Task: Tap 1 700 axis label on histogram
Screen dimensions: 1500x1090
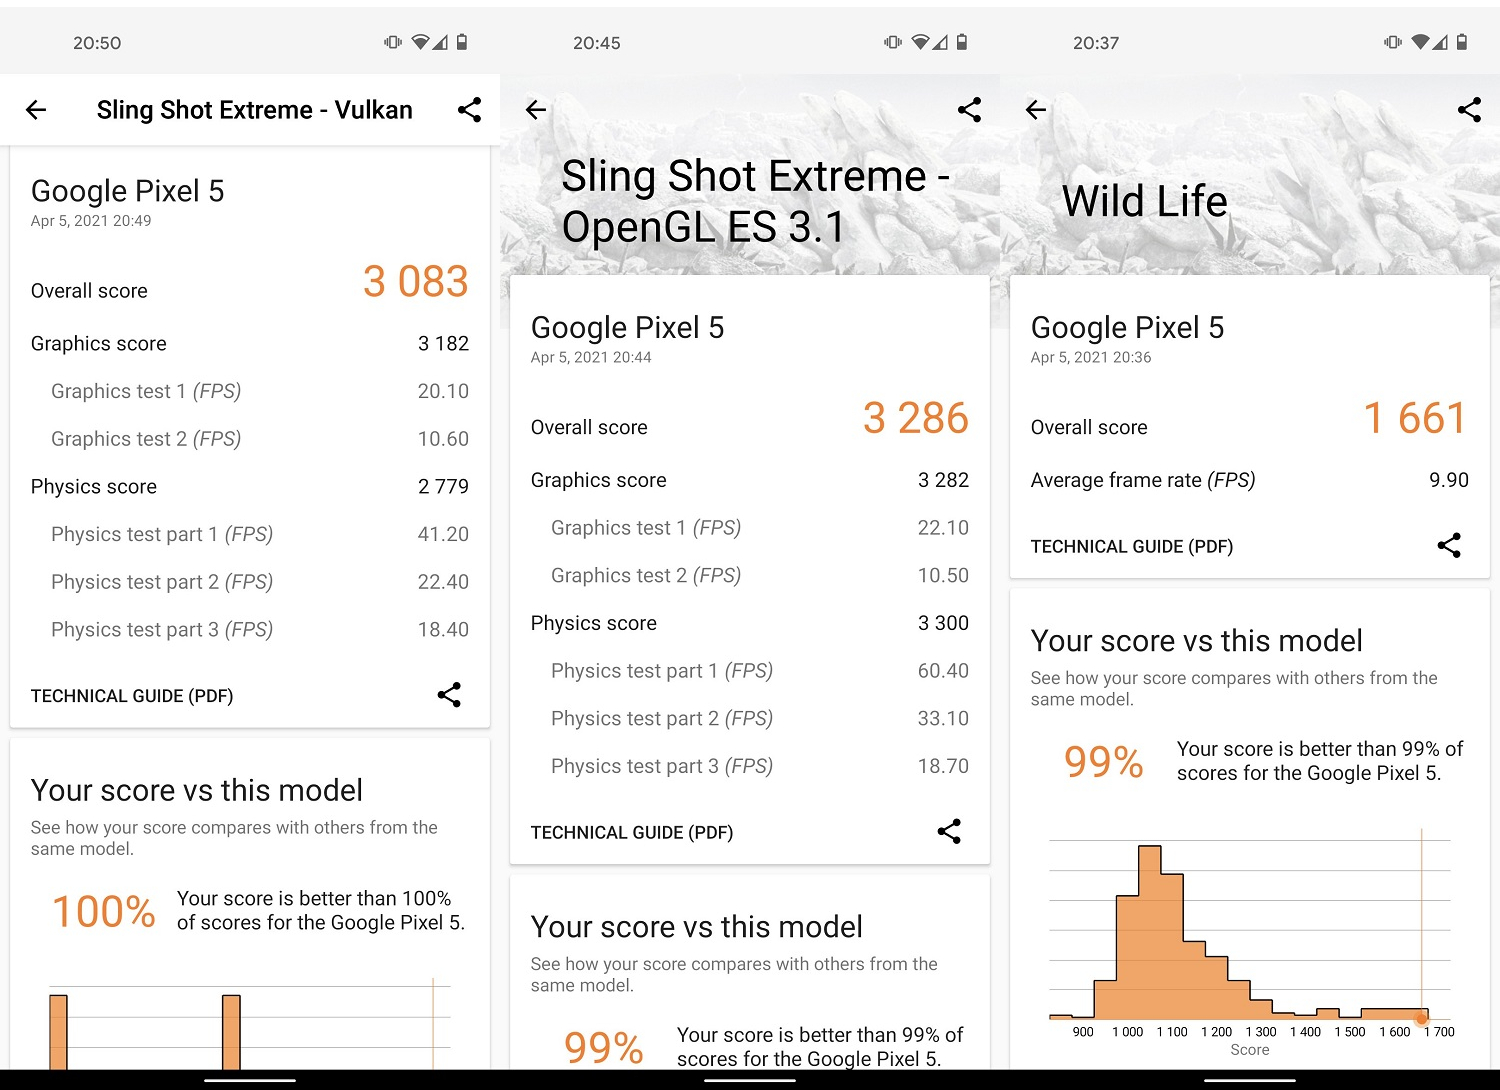Action: tap(1440, 1032)
